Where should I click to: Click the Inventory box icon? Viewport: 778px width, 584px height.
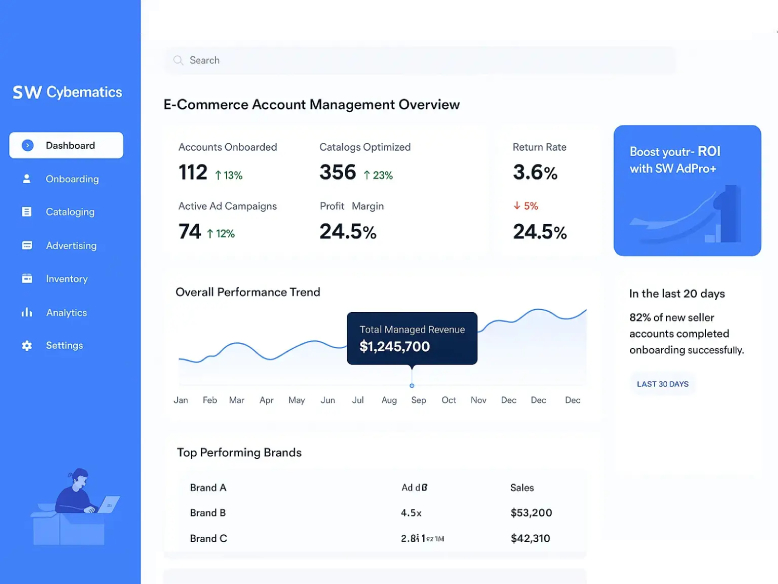(27, 279)
